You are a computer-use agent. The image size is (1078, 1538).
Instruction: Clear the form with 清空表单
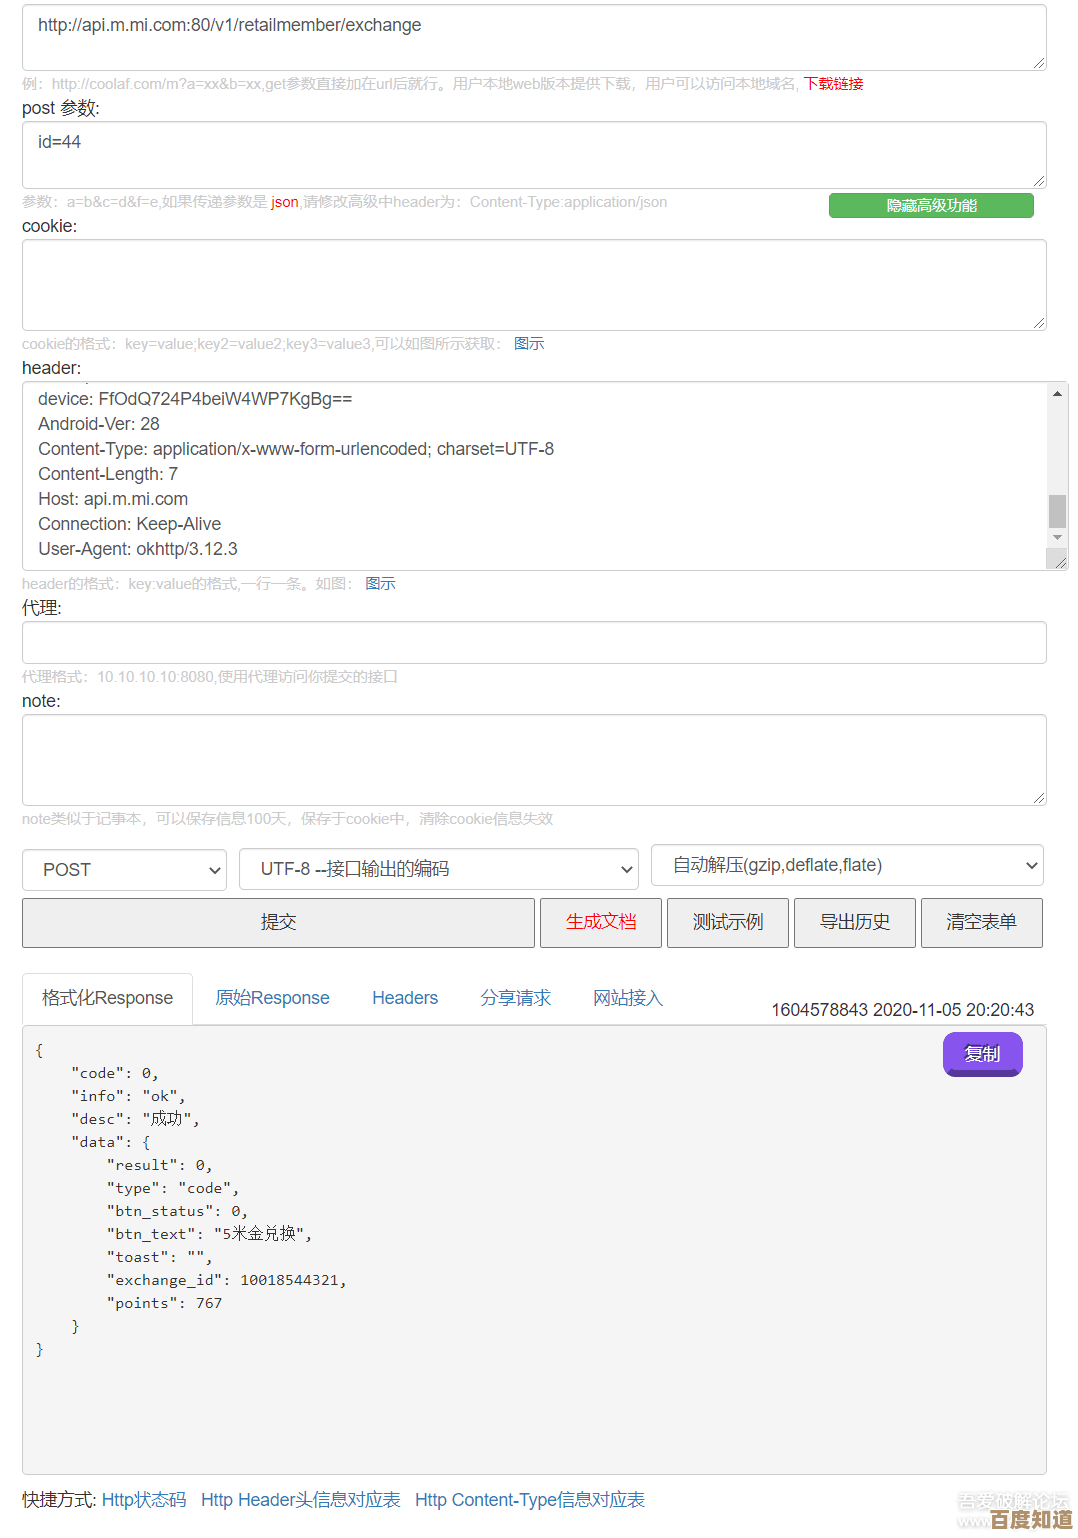[981, 922]
